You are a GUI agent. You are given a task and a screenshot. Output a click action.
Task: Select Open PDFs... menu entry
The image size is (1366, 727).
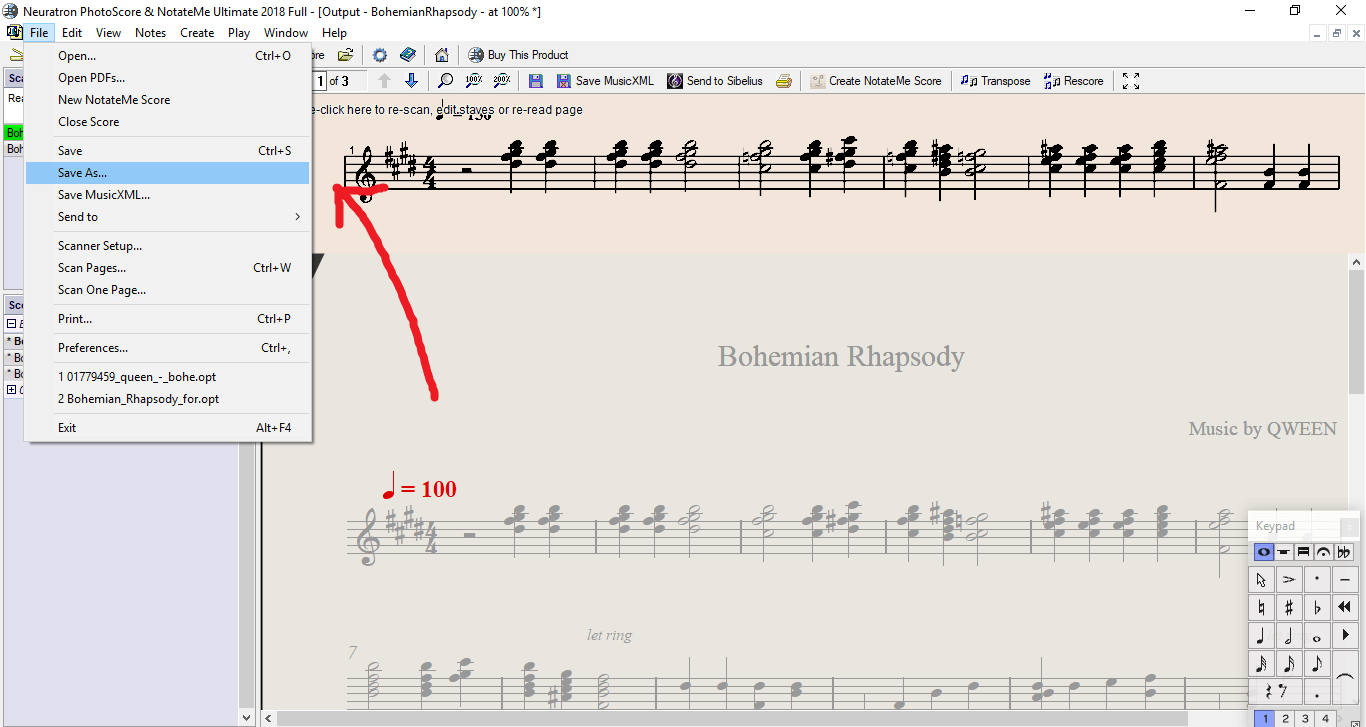click(168, 78)
